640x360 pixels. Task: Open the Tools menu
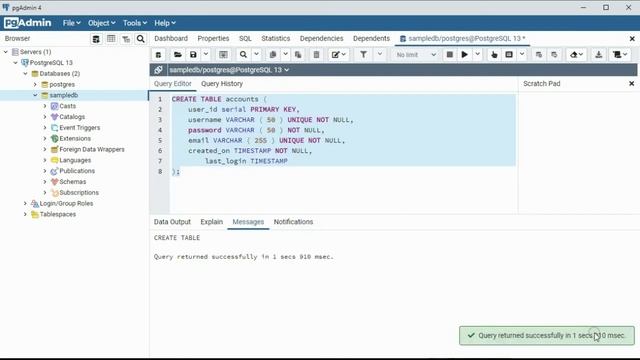pos(135,23)
